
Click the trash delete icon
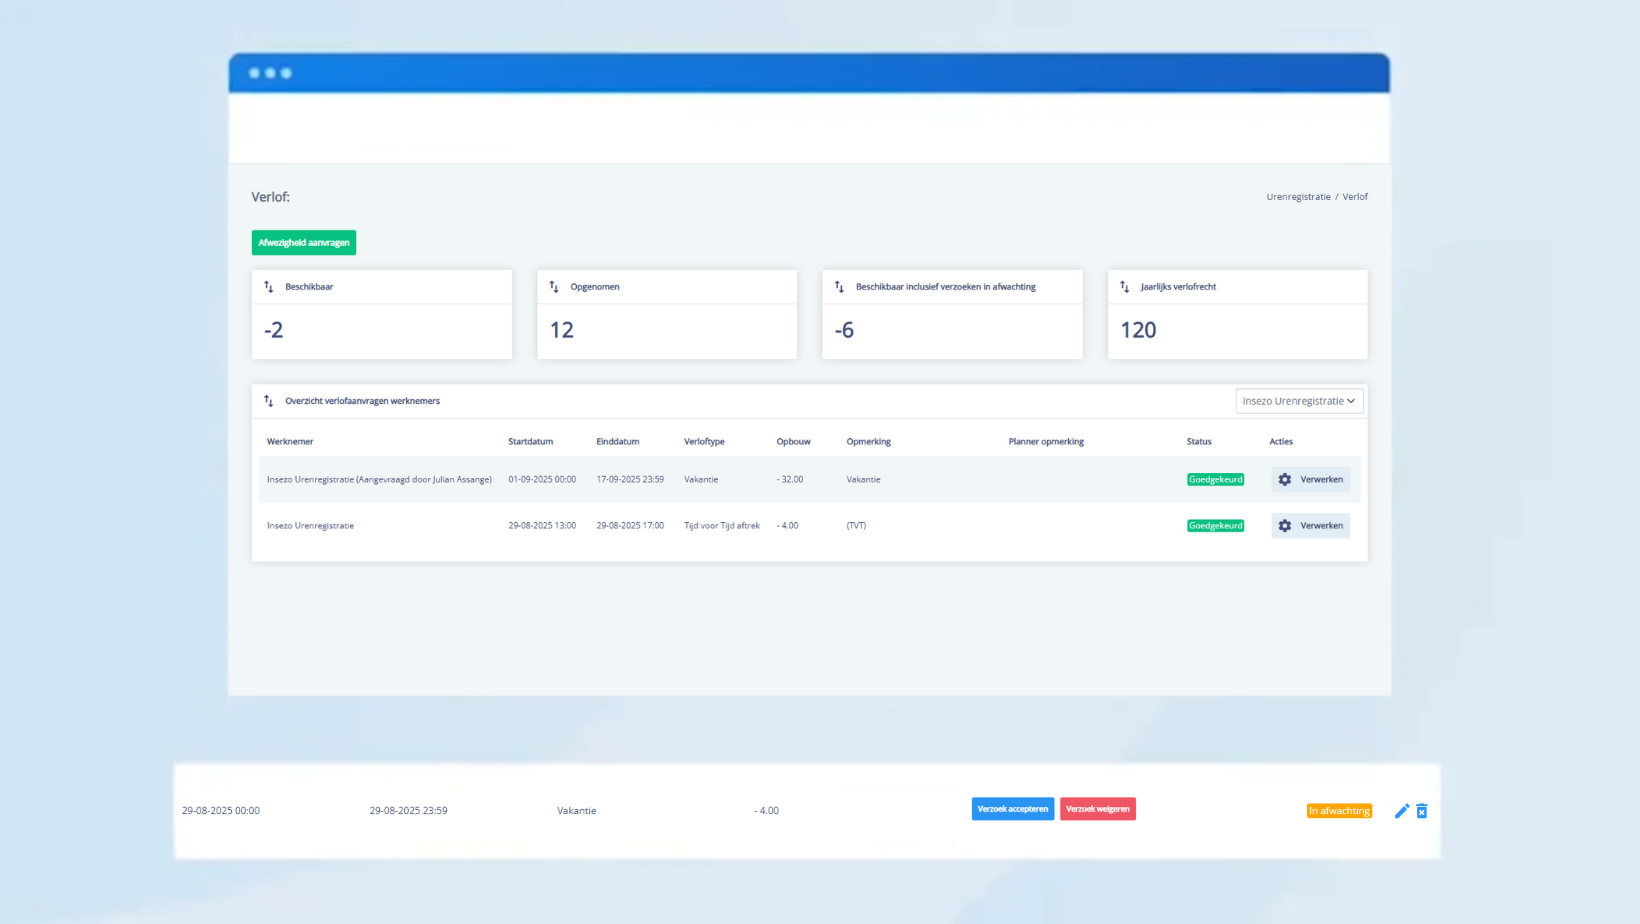tap(1422, 811)
